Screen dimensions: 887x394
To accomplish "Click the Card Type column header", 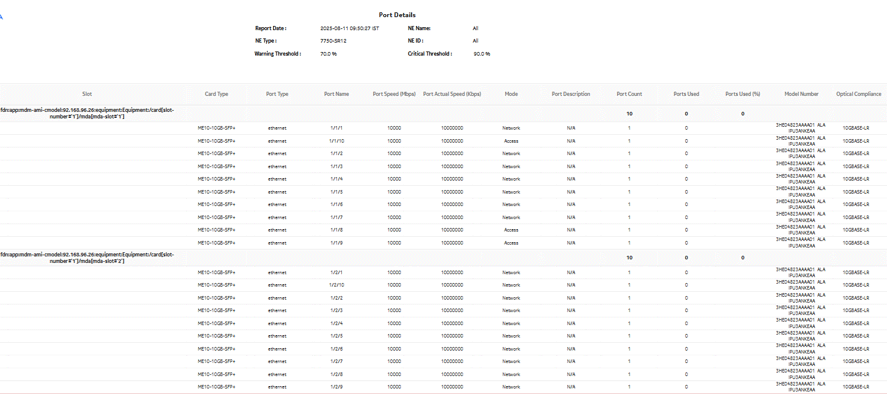I will (216, 94).
